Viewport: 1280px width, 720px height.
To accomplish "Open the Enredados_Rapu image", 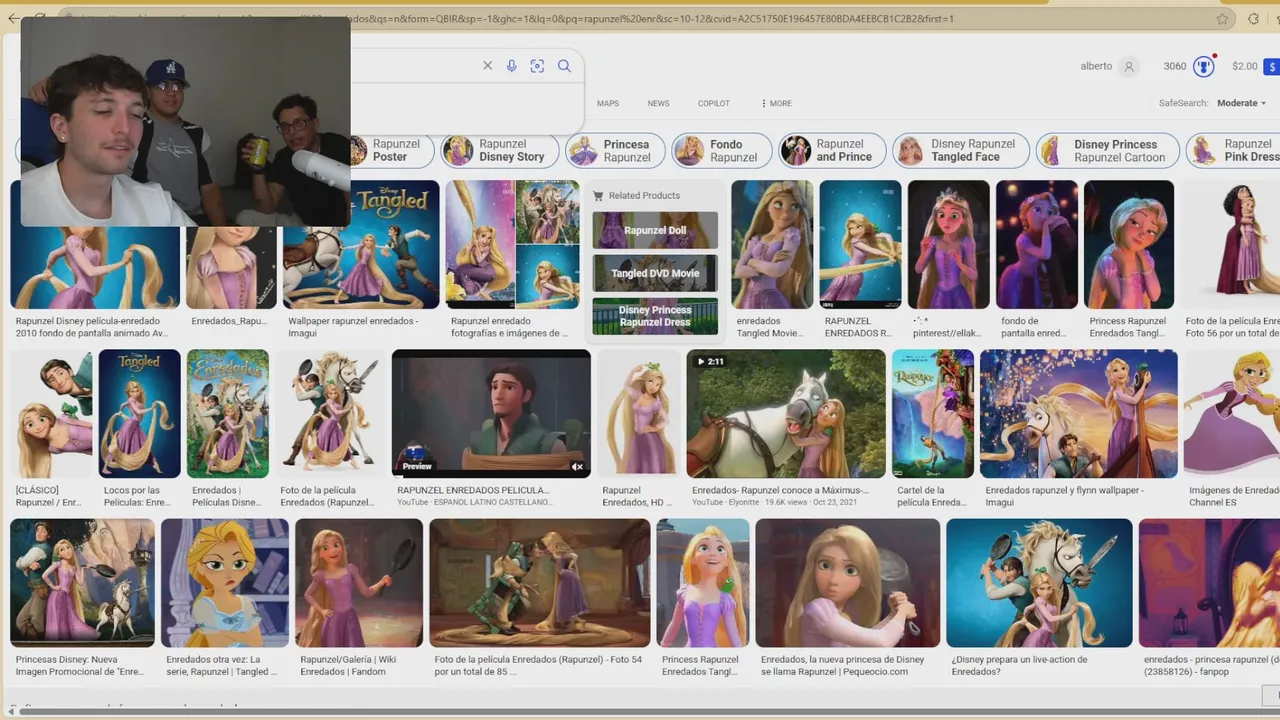I will point(231,268).
